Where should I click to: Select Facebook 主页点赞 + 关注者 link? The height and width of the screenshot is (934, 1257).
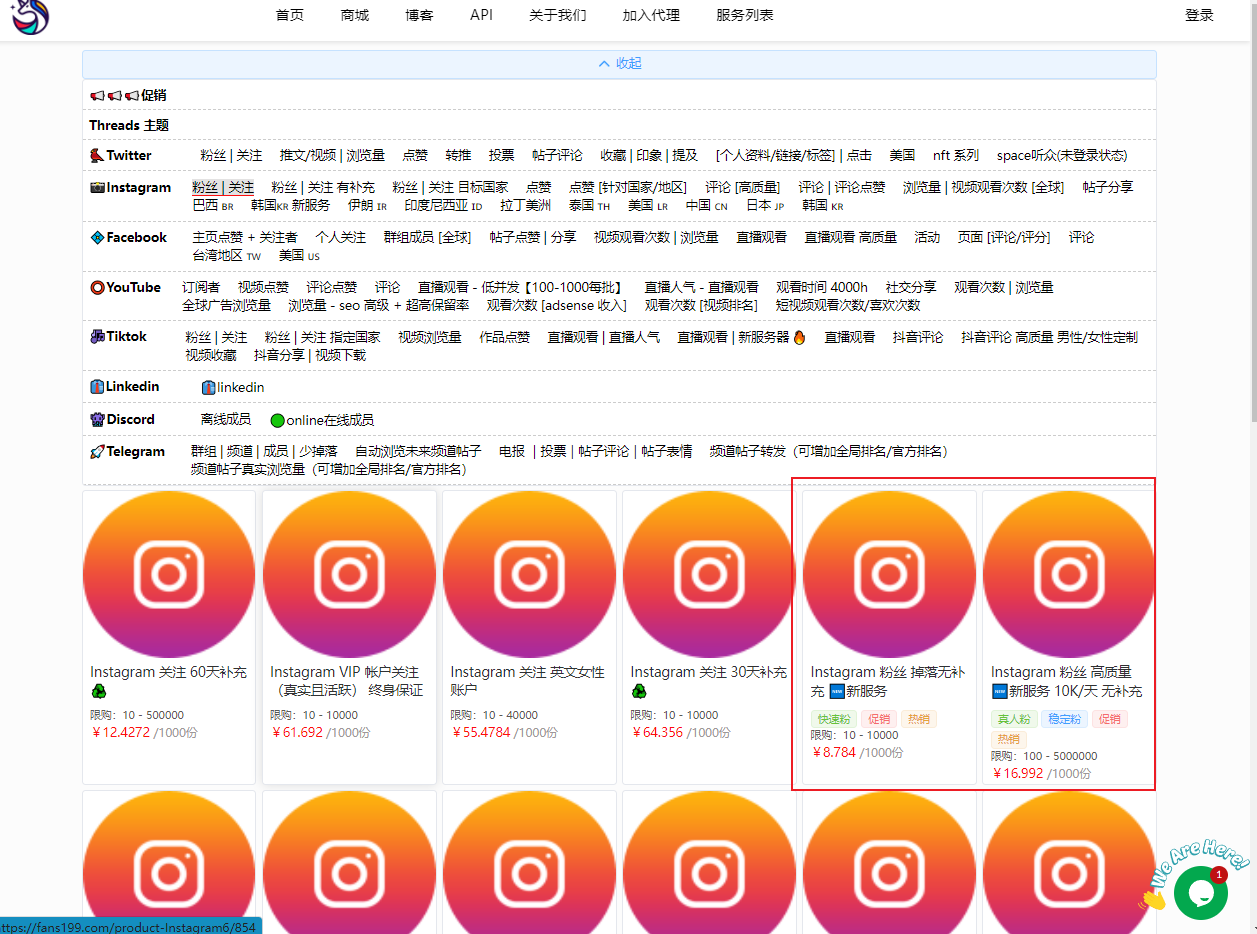245,238
